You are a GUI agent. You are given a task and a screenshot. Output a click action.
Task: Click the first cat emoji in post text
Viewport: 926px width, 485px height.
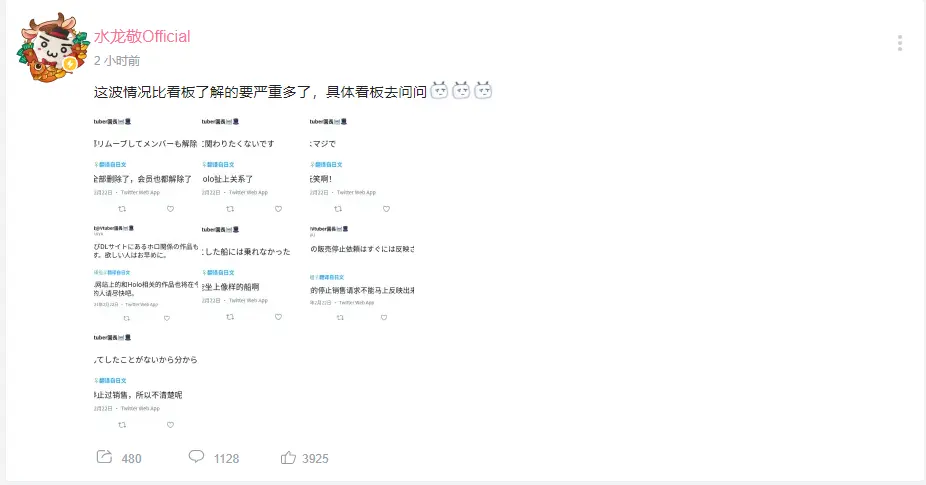point(439,90)
